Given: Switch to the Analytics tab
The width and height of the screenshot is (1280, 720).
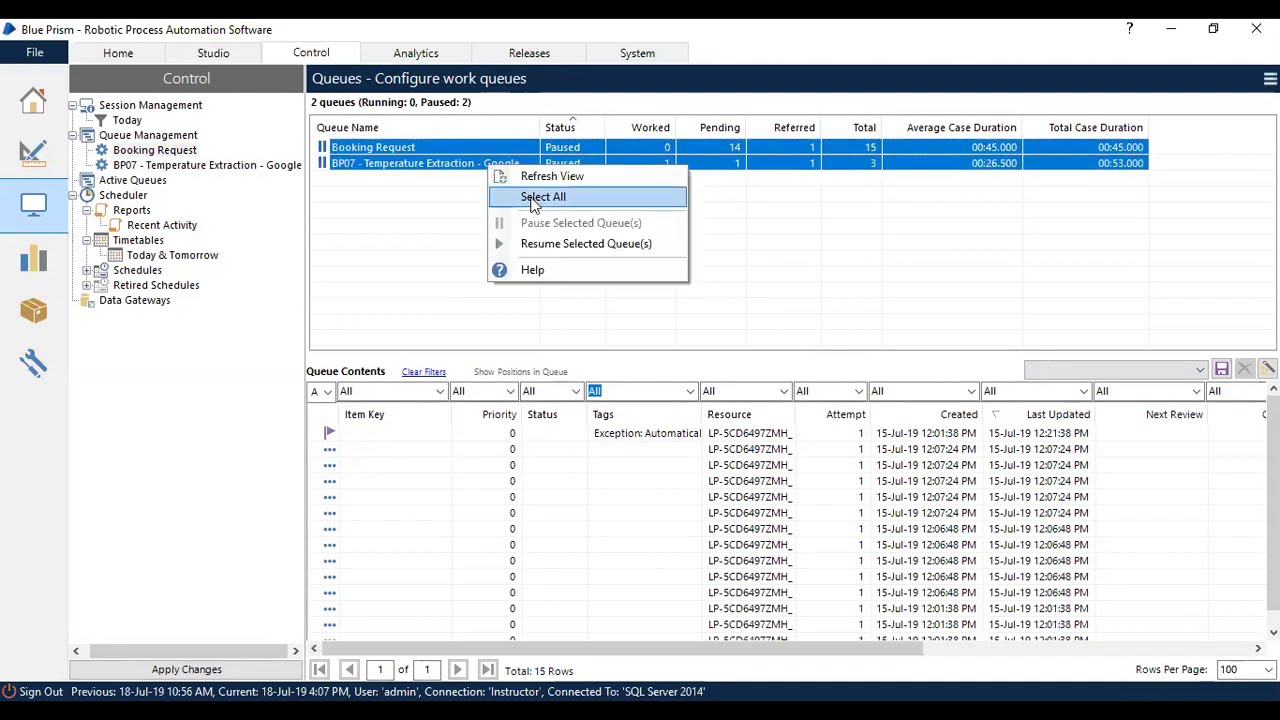Looking at the screenshot, I should pyautogui.click(x=416, y=53).
